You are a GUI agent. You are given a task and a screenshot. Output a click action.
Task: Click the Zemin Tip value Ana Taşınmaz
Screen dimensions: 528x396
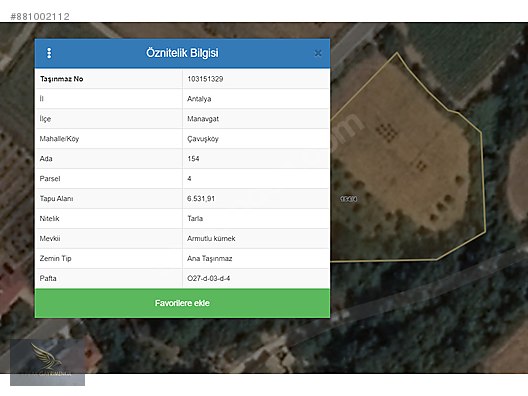click(209, 258)
